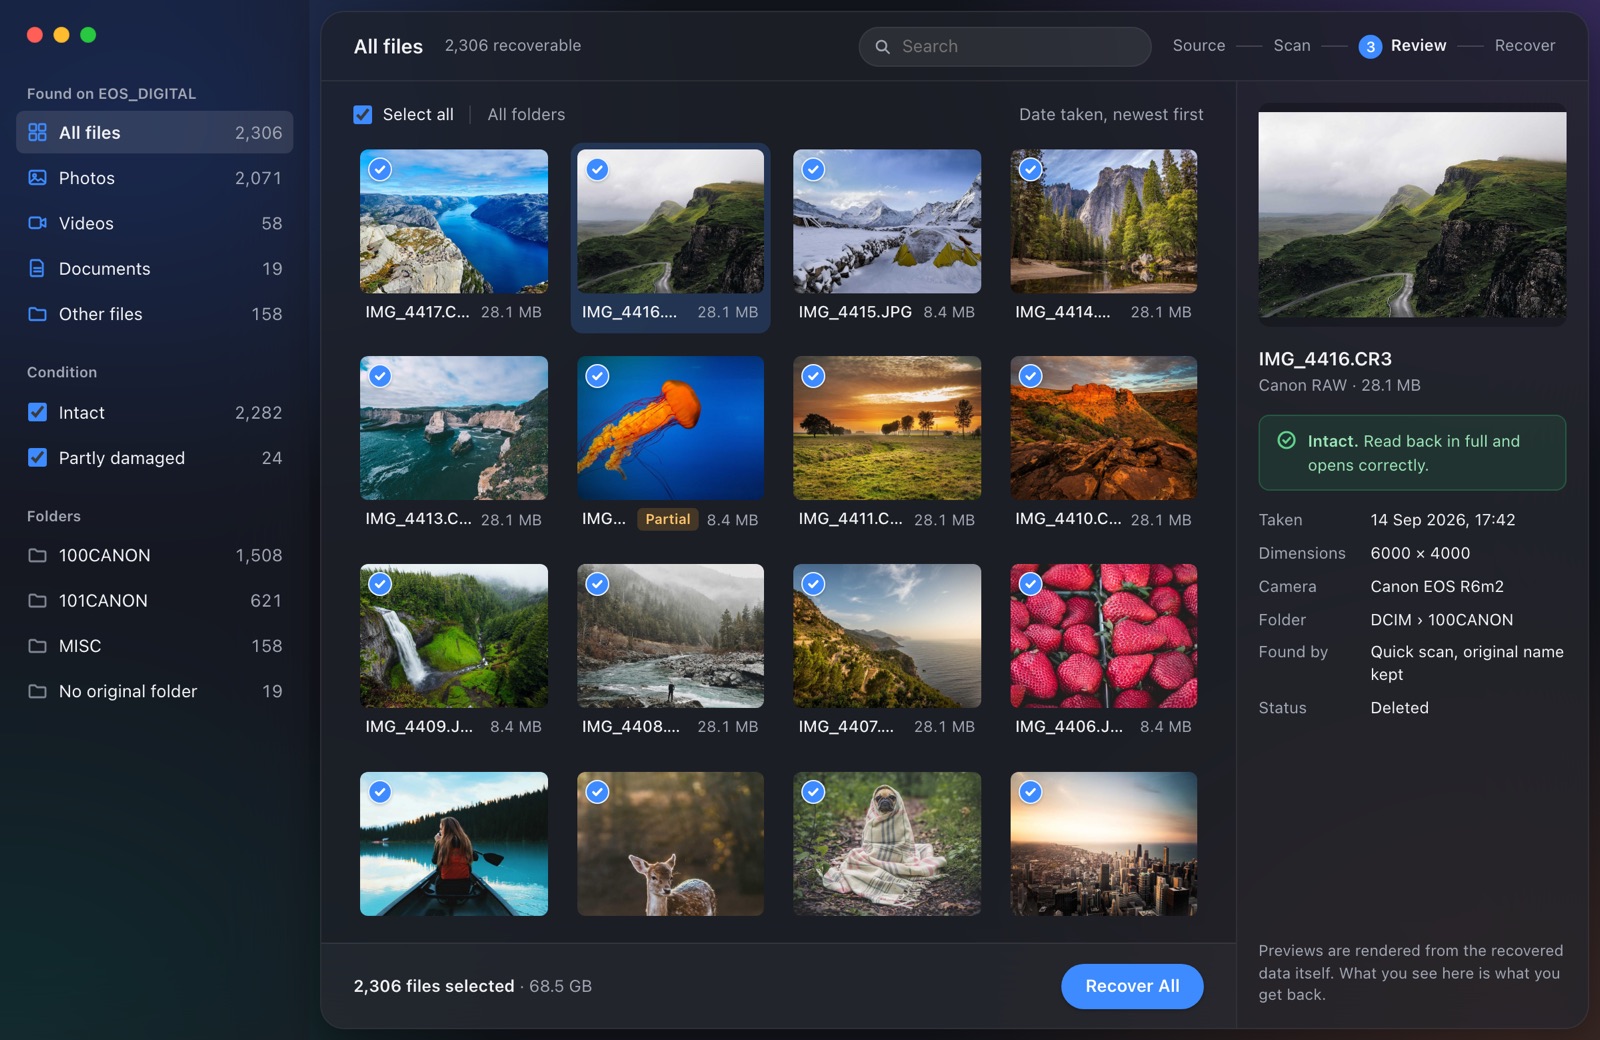Click the IMG_4415.JPG file name label
Screen dimensions: 1600x1040
point(855,311)
